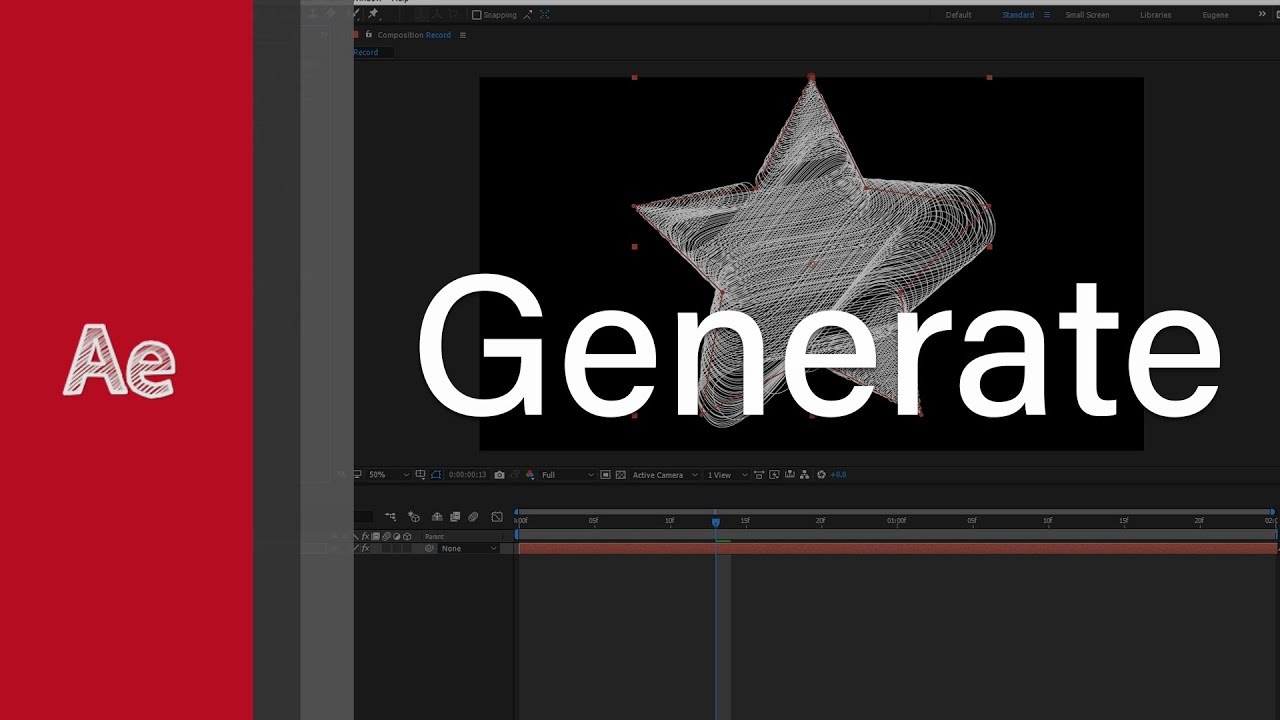Open grid and guide options icon
The width and height of the screenshot is (1280, 720).
coord(421,475)
